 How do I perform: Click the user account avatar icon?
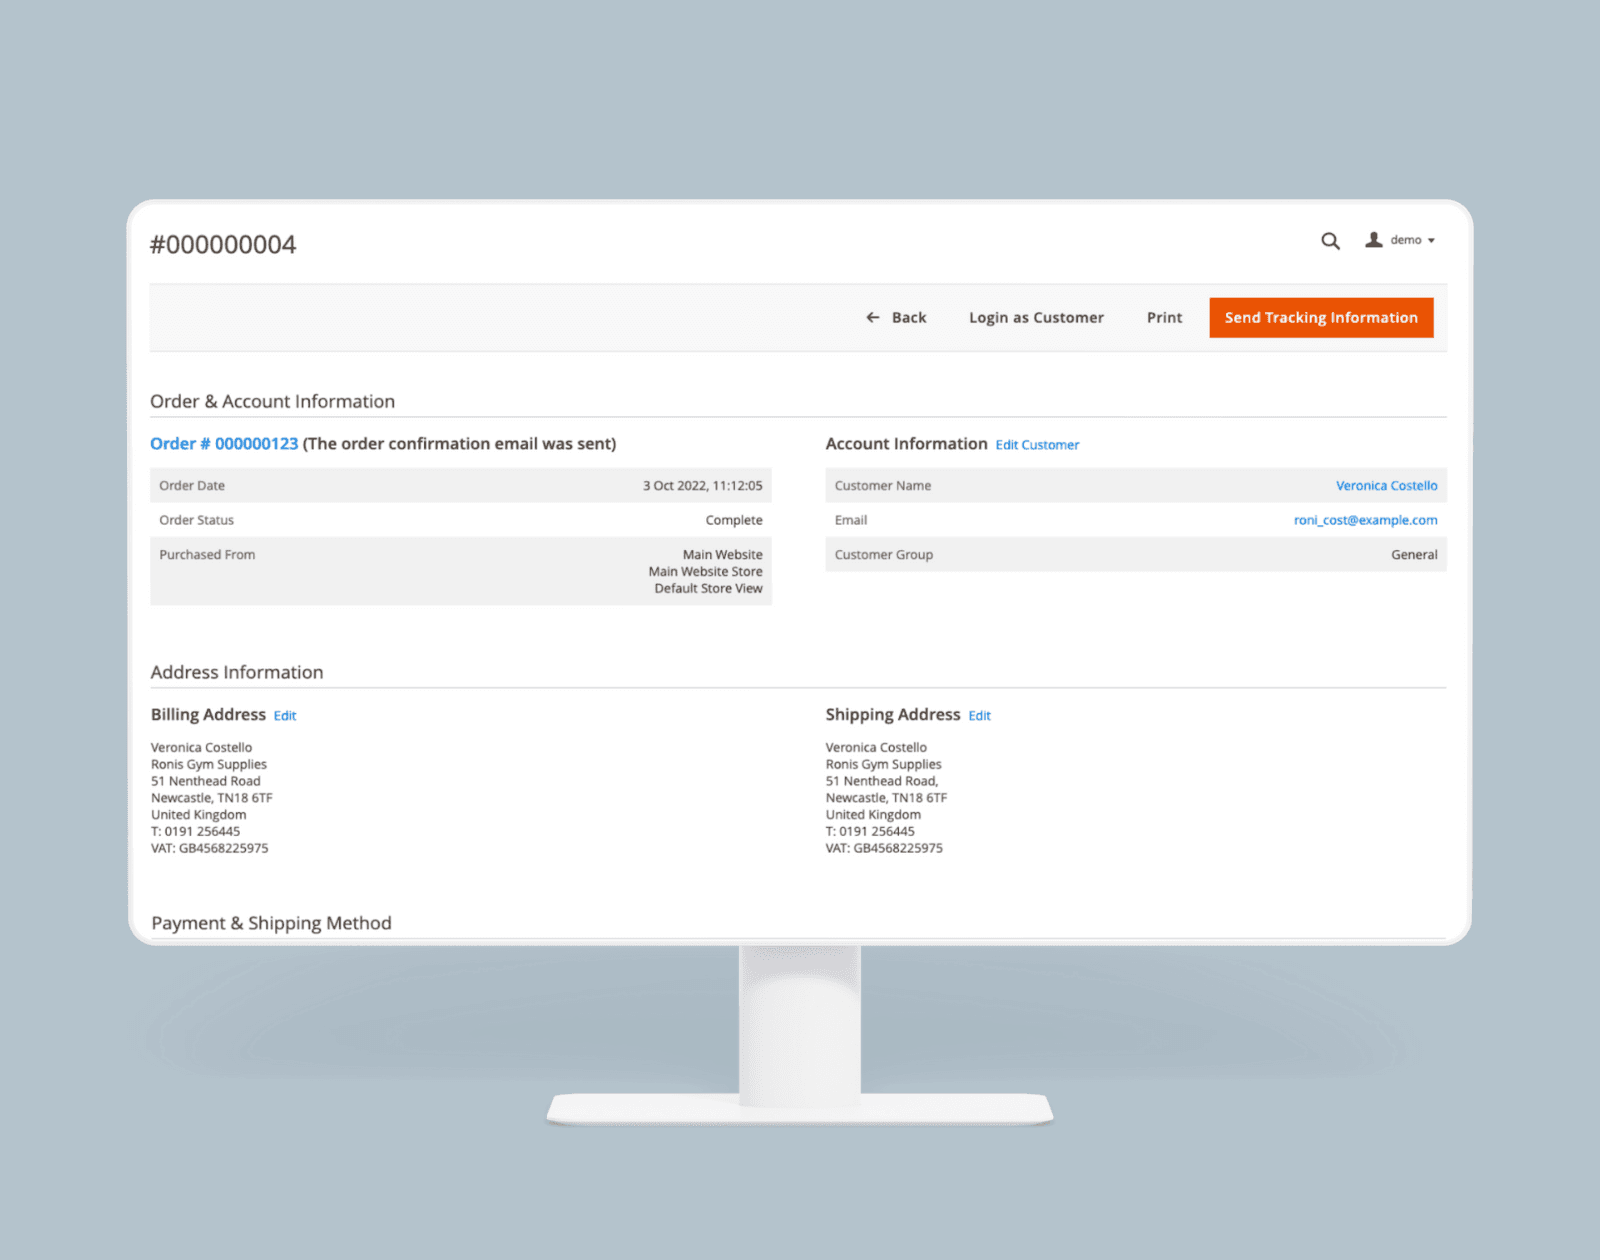tap(1374, 240)
